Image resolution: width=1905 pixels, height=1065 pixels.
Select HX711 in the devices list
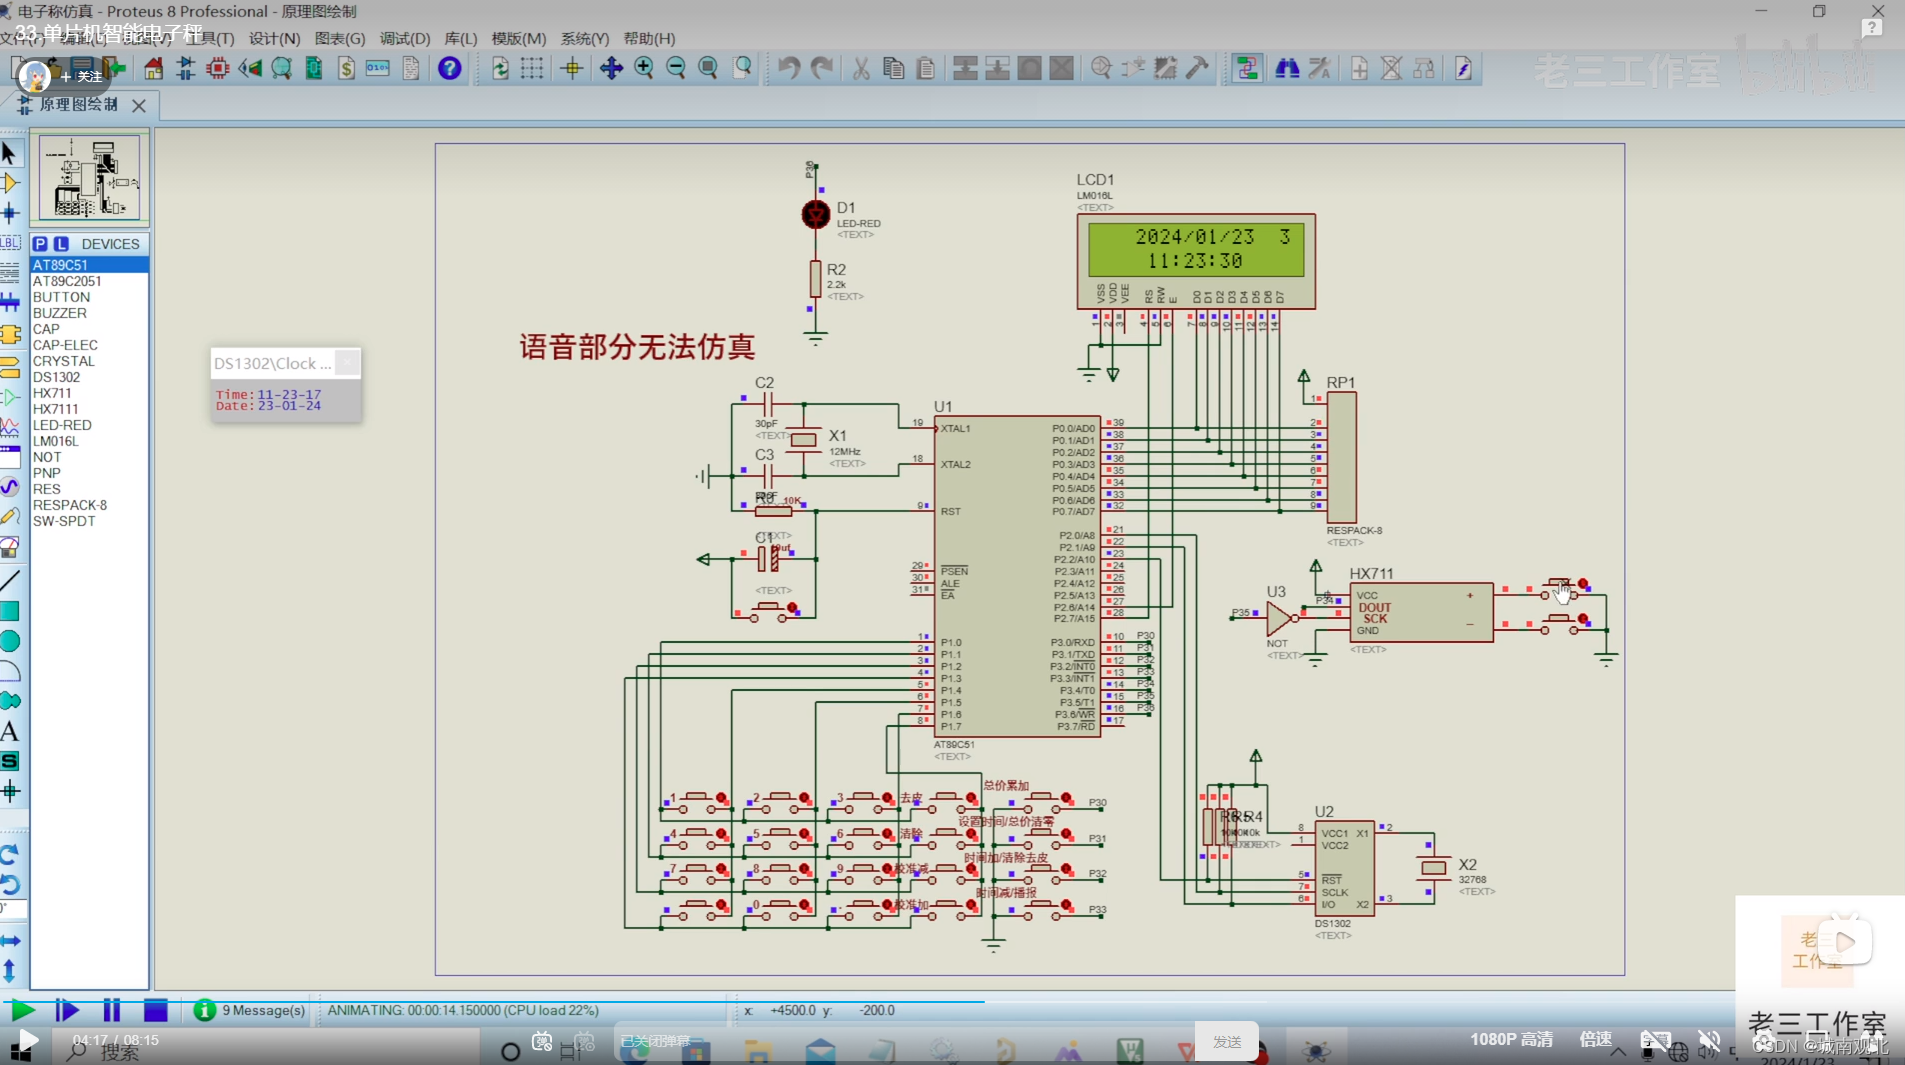coord(52,393)
